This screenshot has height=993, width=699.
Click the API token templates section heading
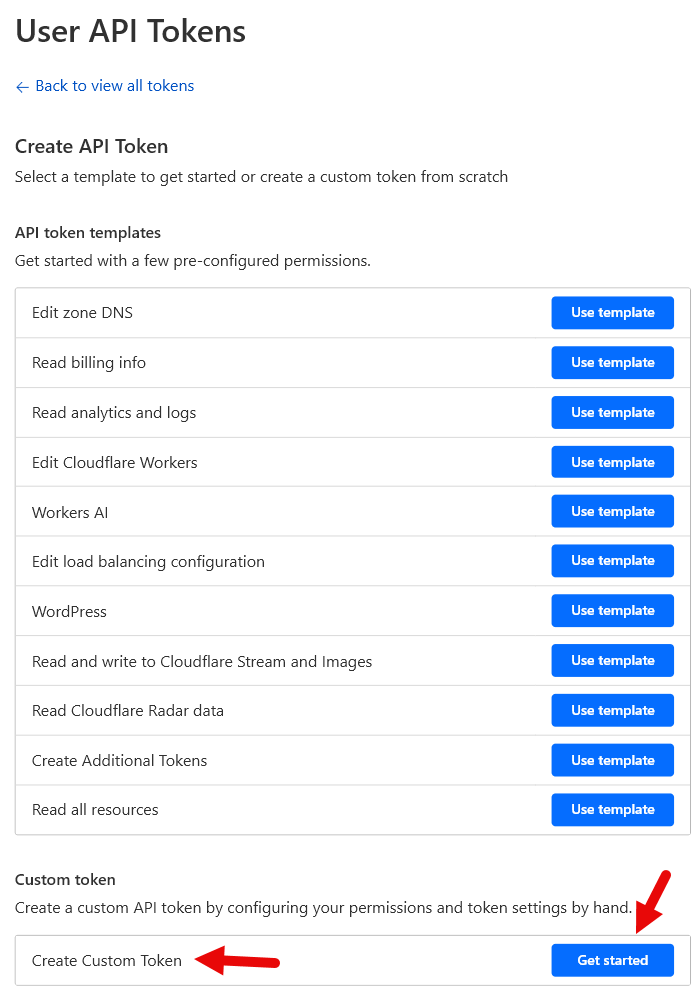pos(88,233)
